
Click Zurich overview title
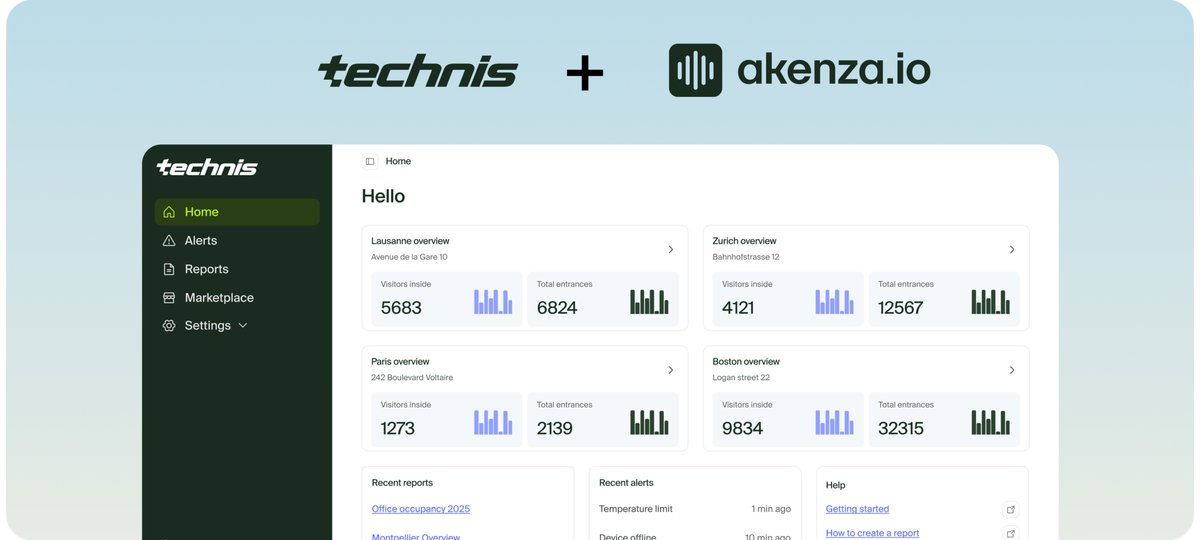(744, 241)
